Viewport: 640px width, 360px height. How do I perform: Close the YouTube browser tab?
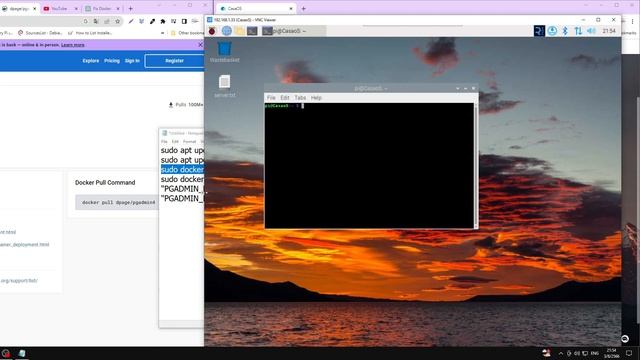(76, 8)
